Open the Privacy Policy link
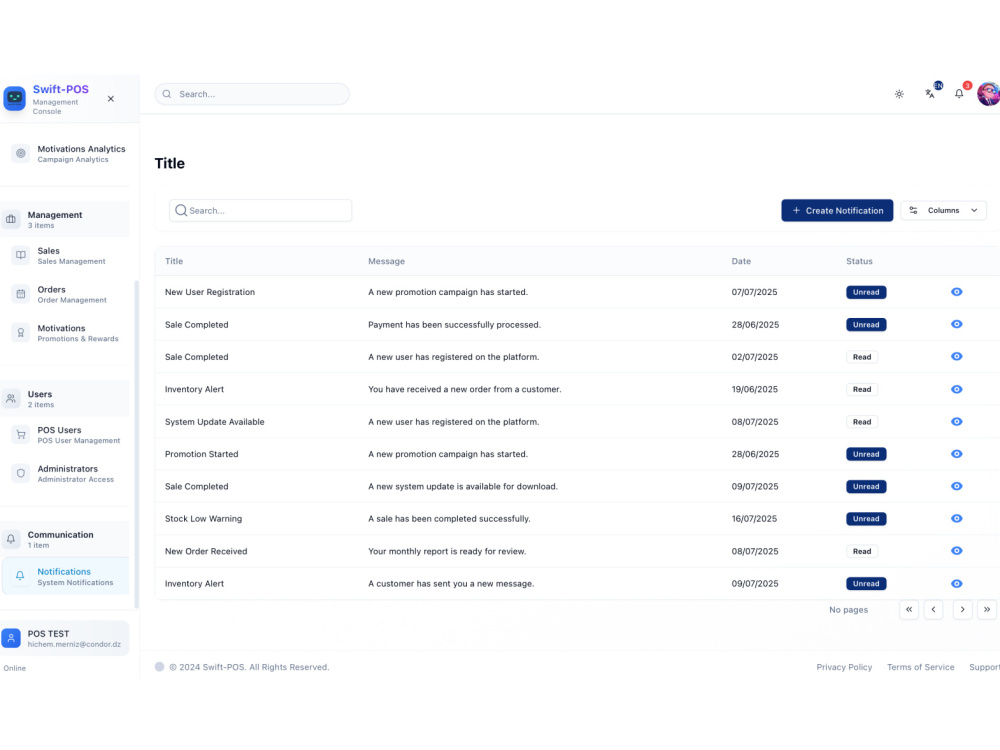The image size is (1000, 750). (844, 667)
